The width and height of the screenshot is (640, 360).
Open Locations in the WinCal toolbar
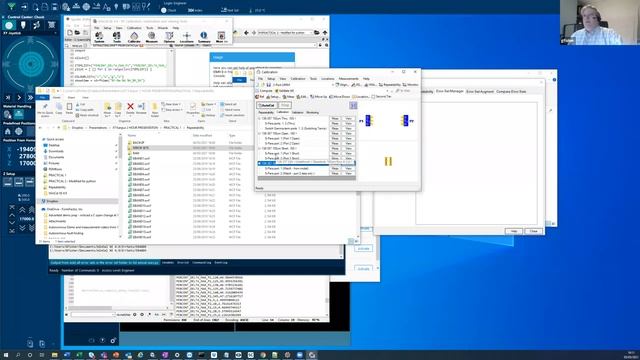pyautogui.click(x=187, y=37)
